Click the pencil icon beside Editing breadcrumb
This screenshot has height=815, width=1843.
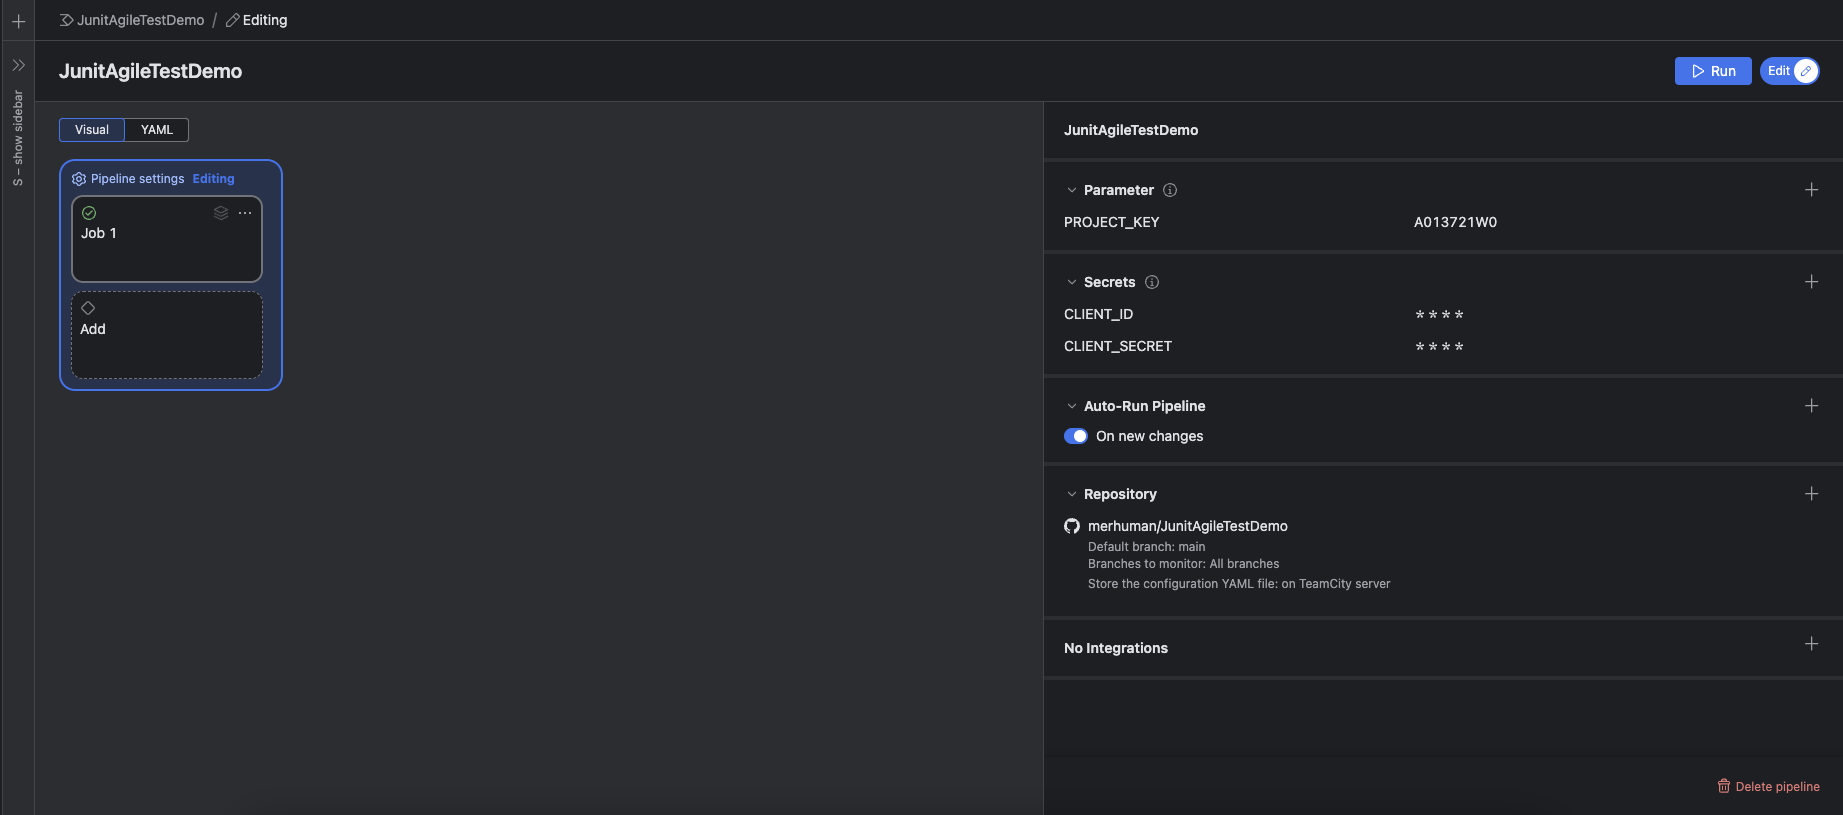tap(232, 20)
